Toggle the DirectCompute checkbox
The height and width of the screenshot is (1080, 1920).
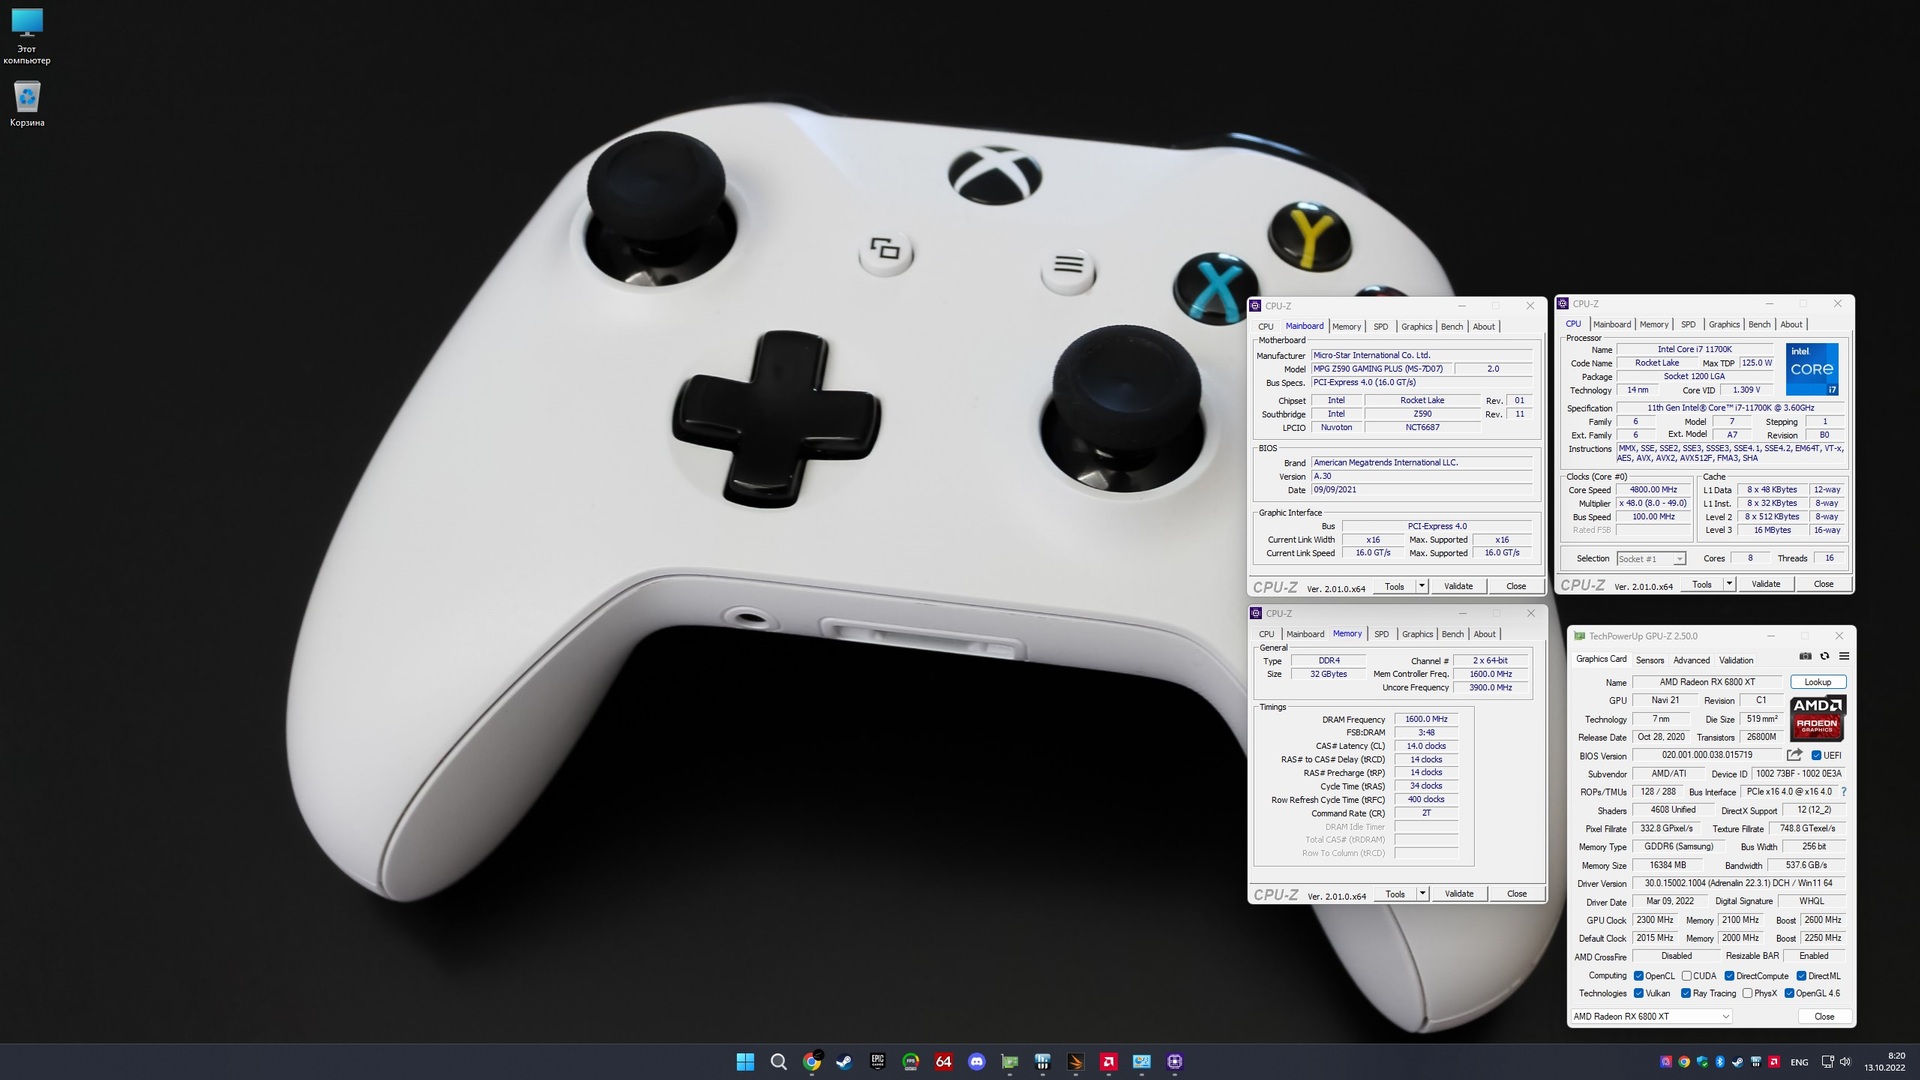[x=1729, y=976]
